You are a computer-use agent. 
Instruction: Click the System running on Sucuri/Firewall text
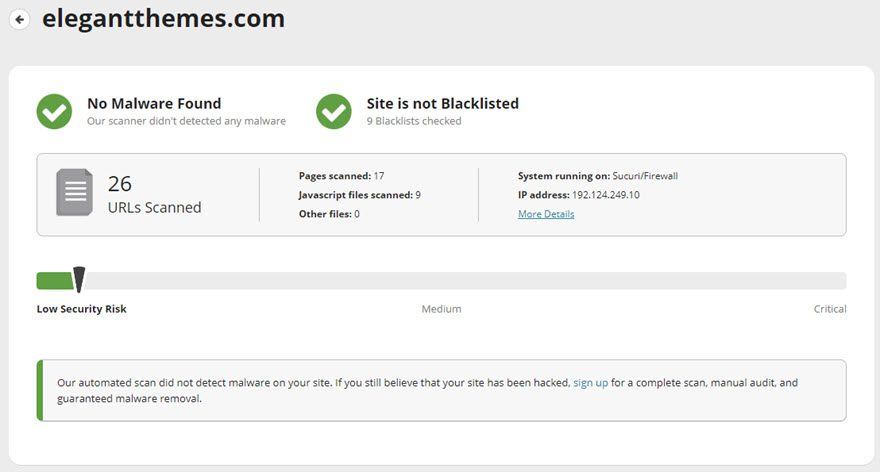click(598, 176)
